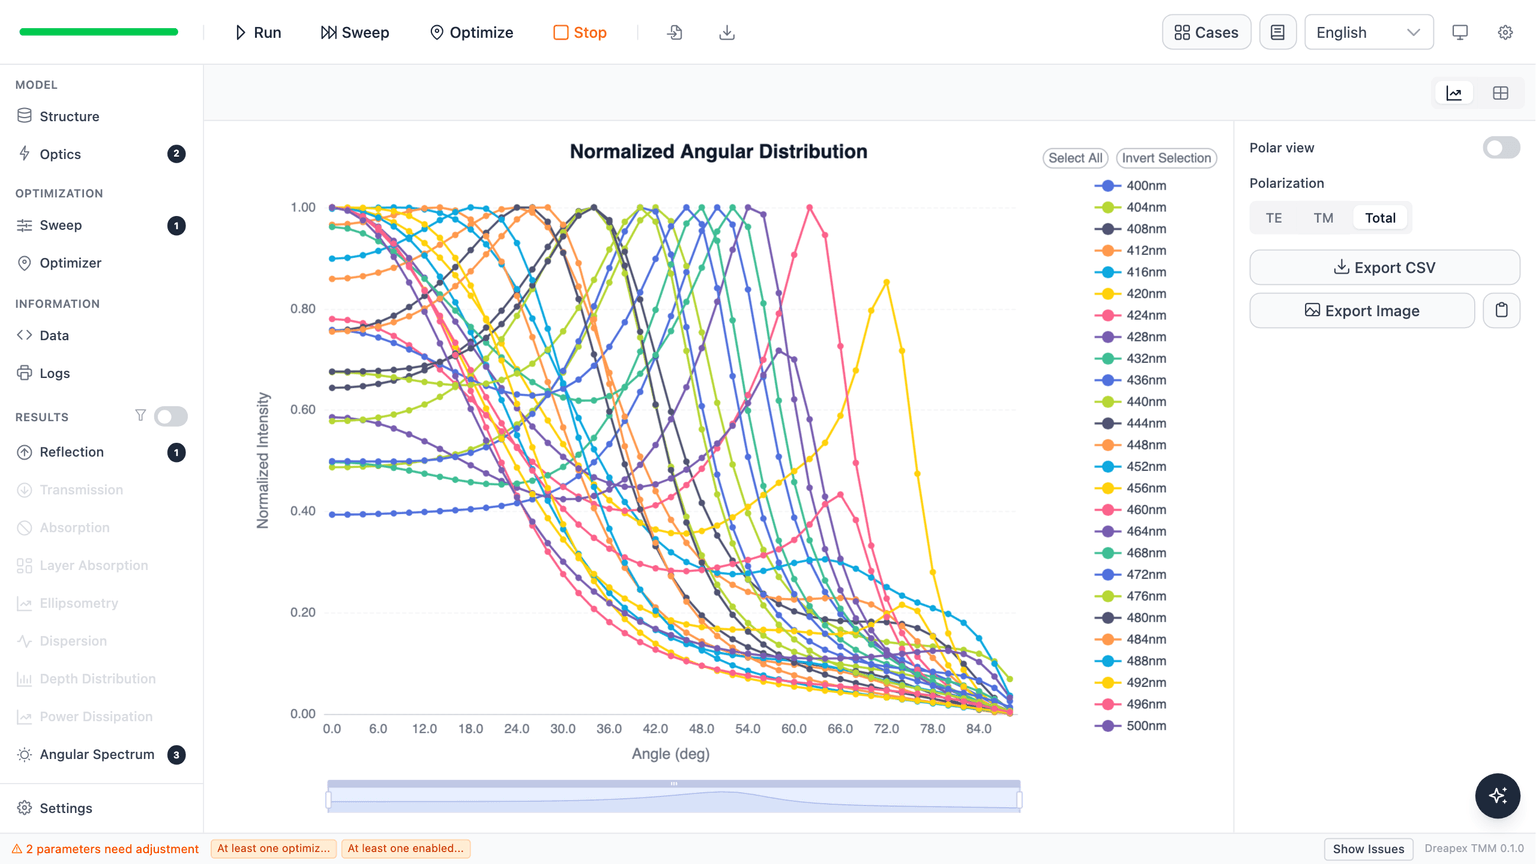Click the import file icon in toolbar

click(x=675, y=32)
